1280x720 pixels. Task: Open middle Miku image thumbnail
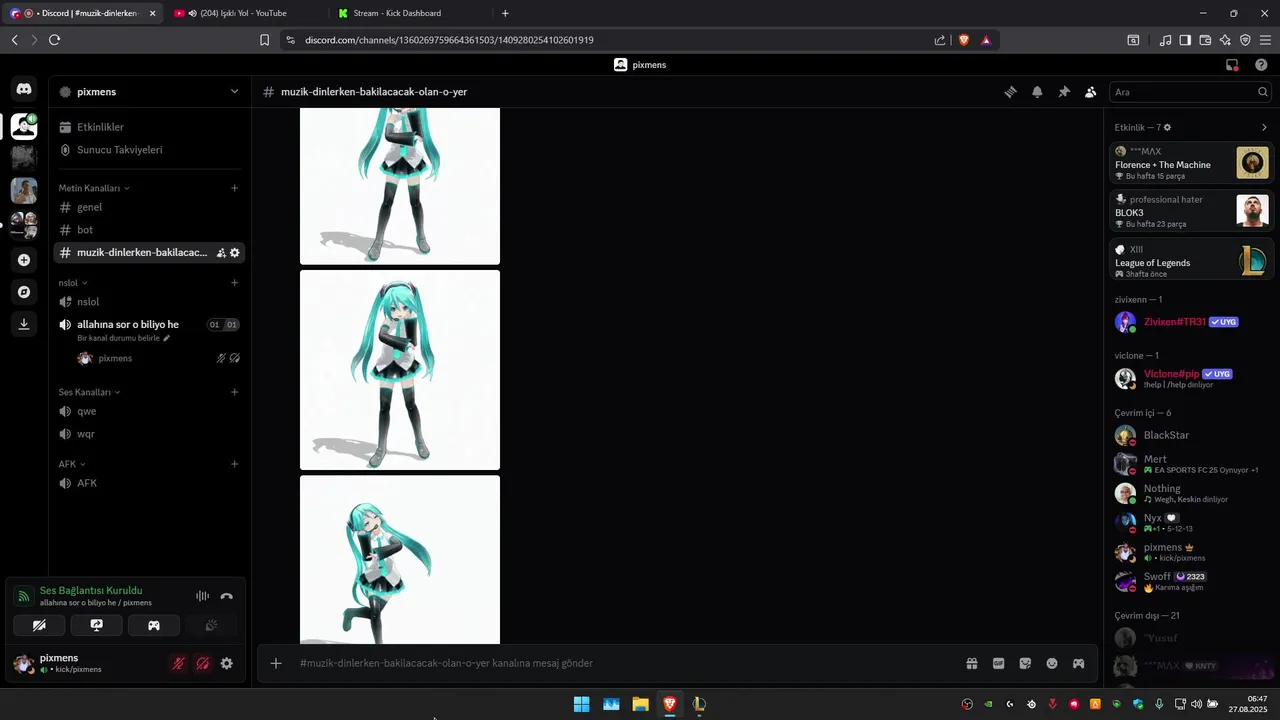[x=400, y=370]
